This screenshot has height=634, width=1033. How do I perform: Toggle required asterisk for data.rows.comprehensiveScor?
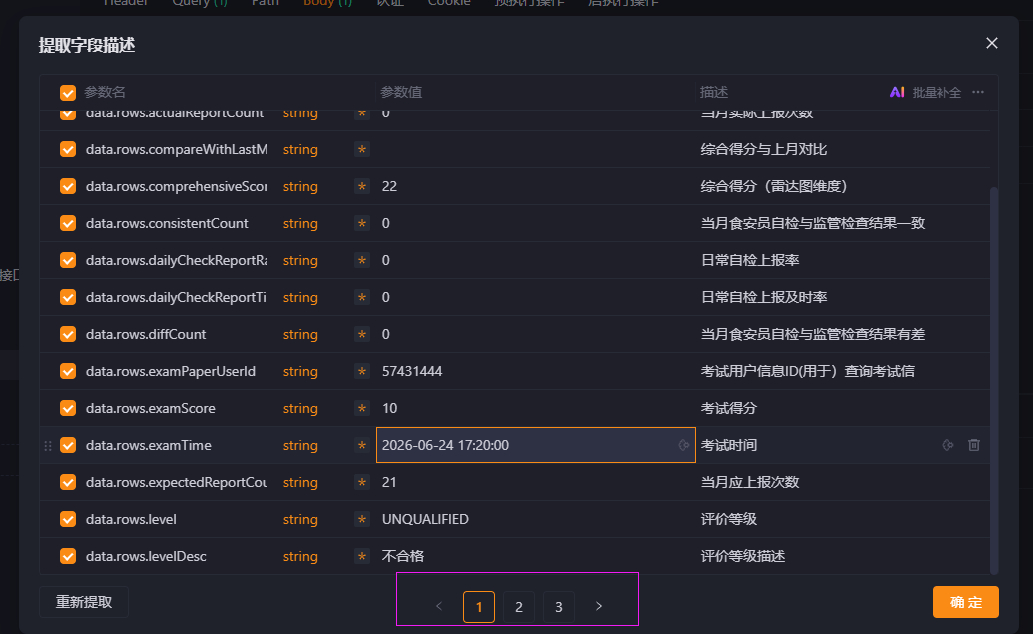pyautogui.click(x=362, y=187)
